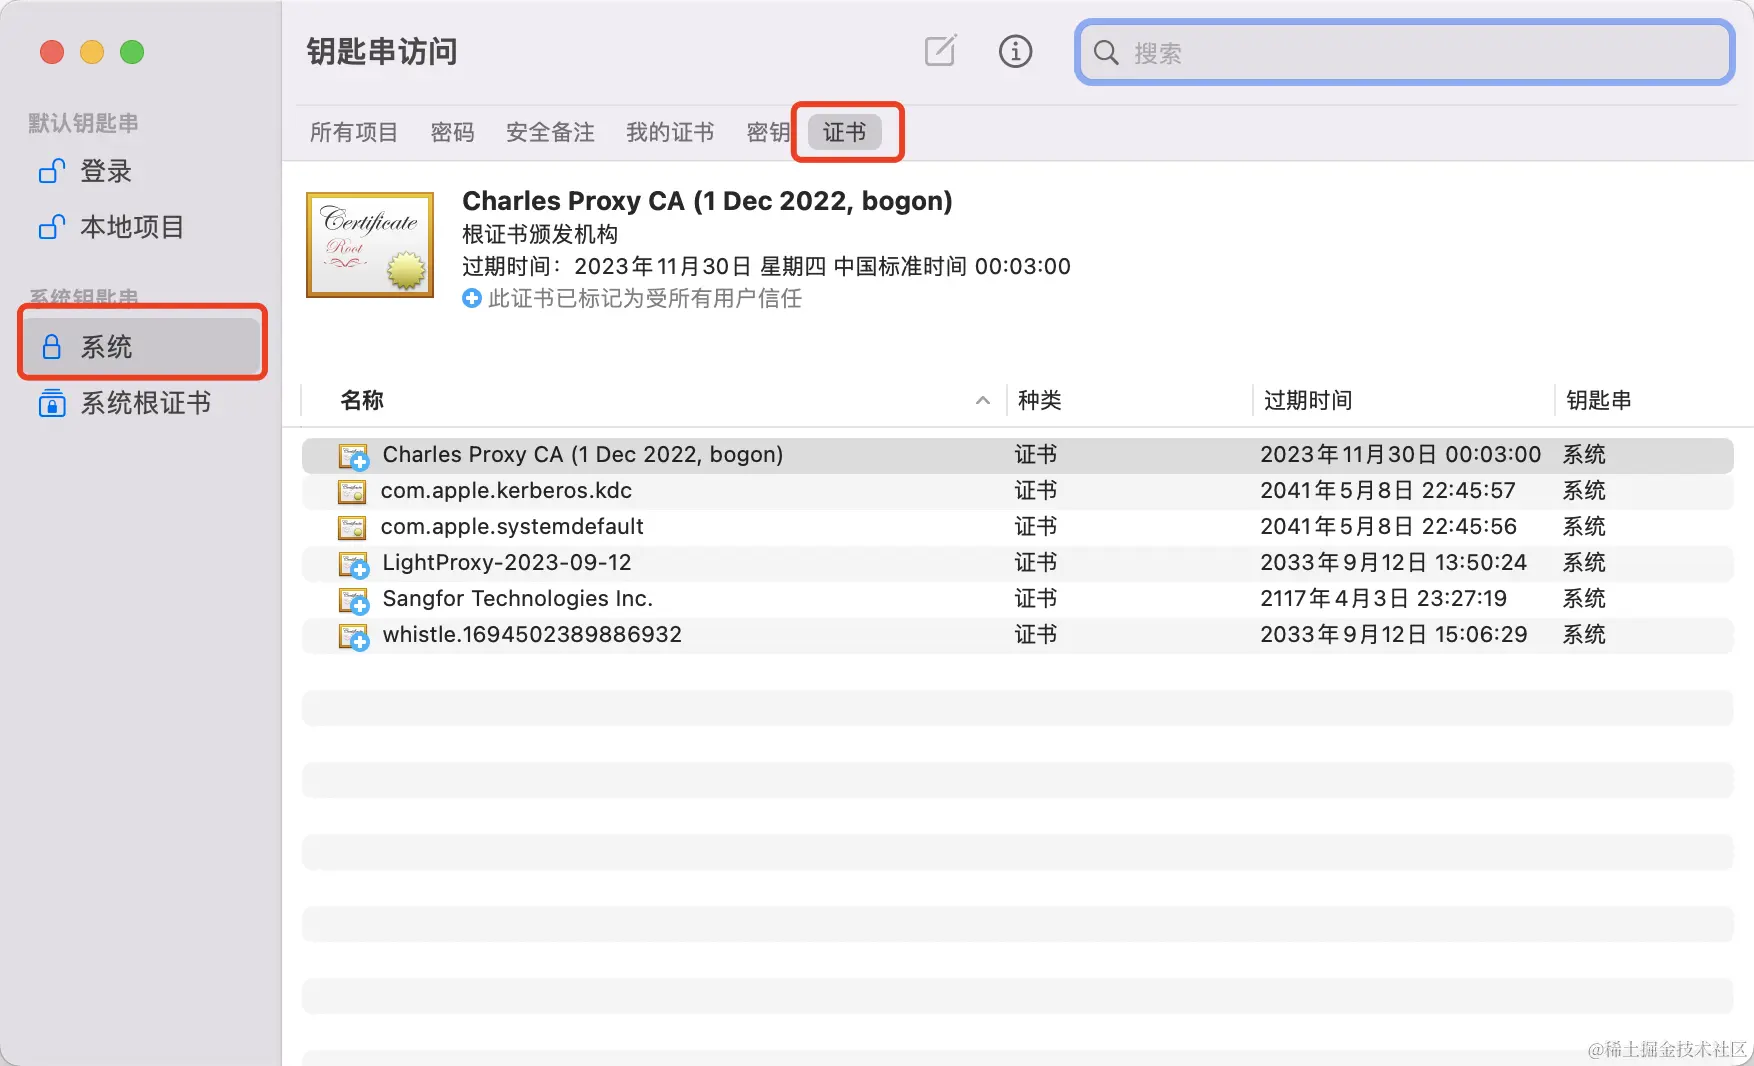Click 证书 kind cell in Sangfor row
The height and width of the screenshot is (1066, 1754).
pos(1036,598)
